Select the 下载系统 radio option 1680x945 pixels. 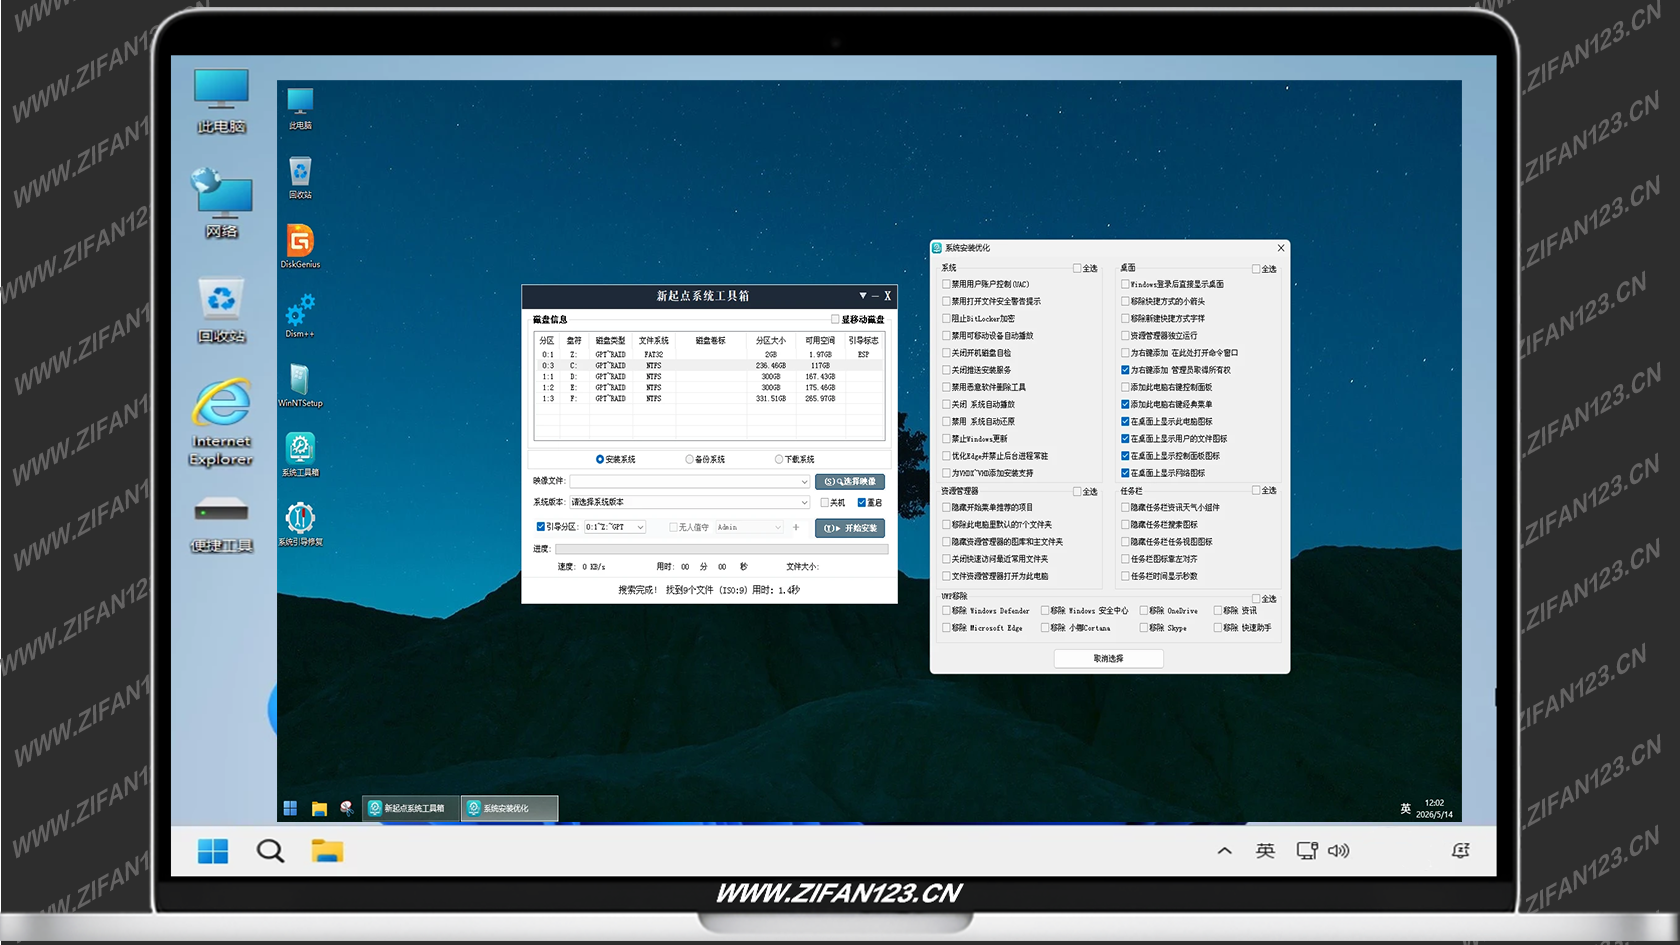pyautogui.click(x=795, y=459)
